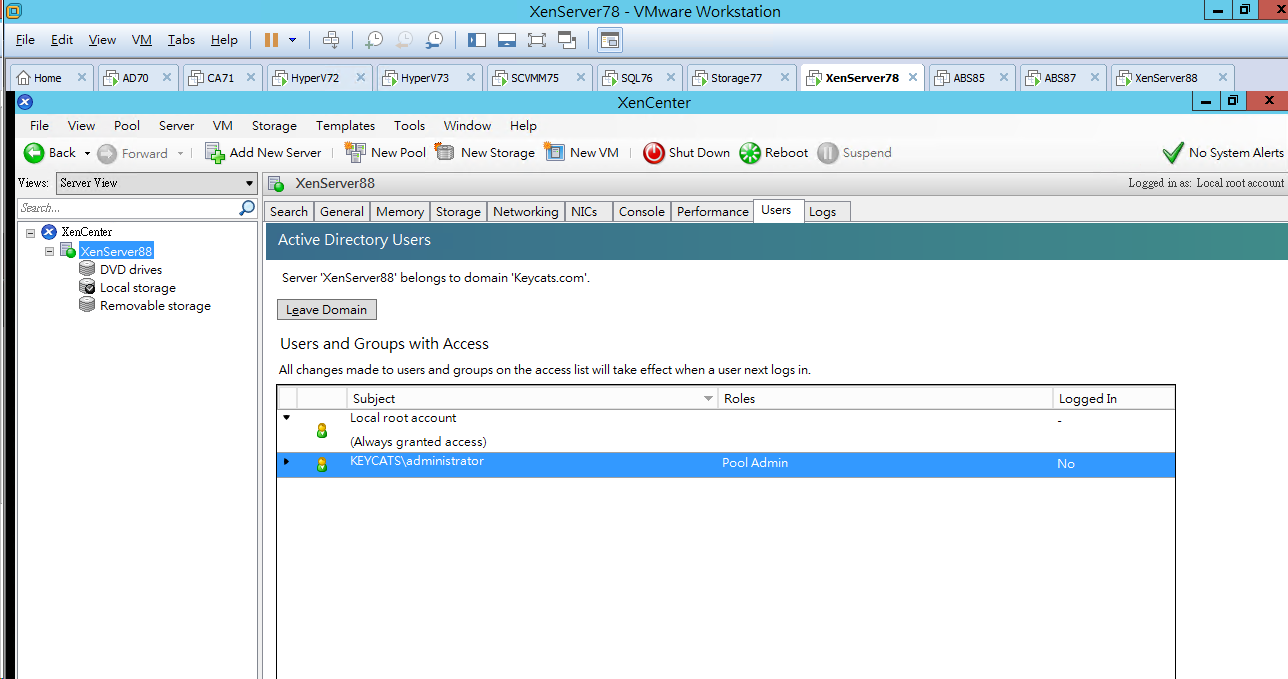Close the ABS85 VM tab

(1002, 78)
